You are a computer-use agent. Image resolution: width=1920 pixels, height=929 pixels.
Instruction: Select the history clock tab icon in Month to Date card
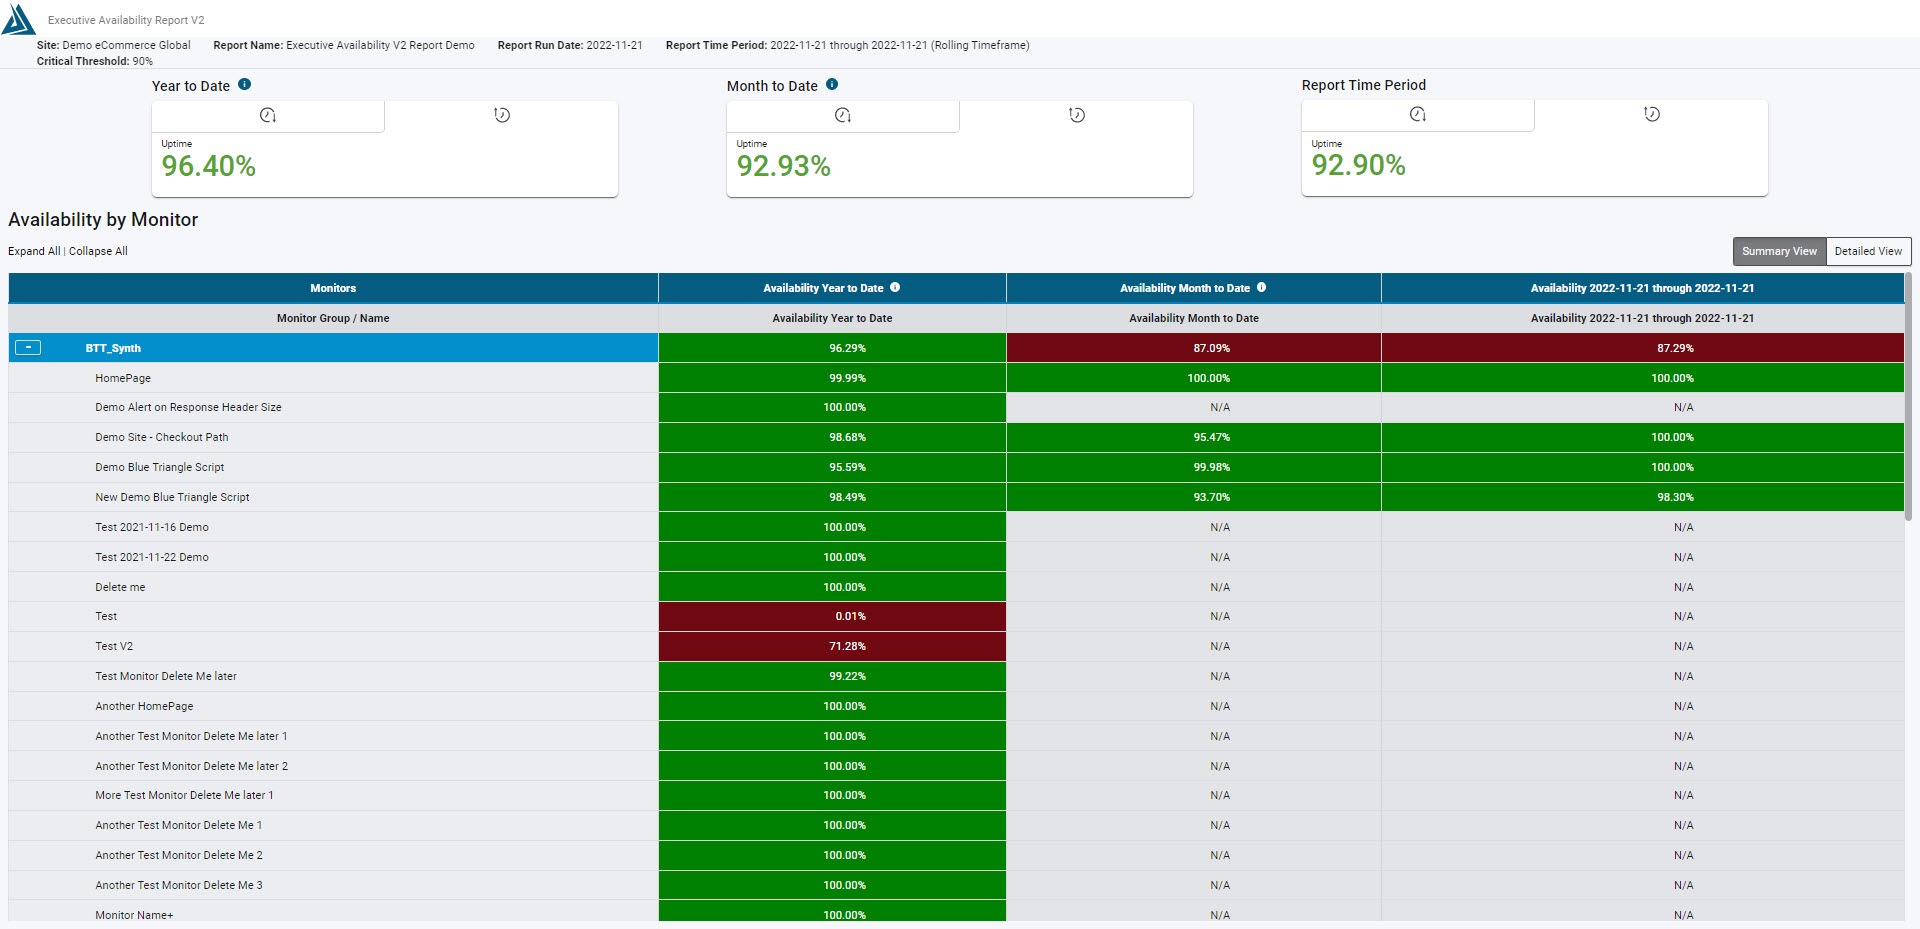point(1077,116)
